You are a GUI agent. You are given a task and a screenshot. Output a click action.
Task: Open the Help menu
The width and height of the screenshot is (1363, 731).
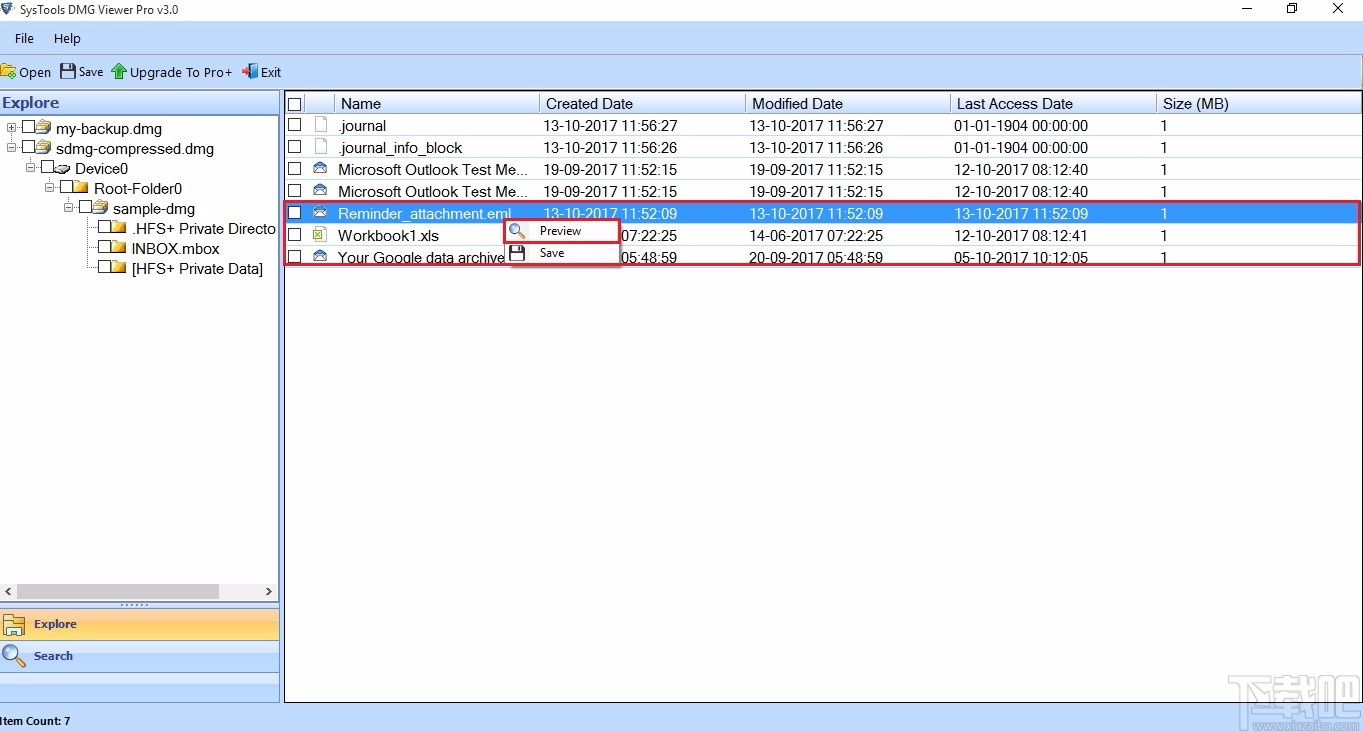coord(67,38)
